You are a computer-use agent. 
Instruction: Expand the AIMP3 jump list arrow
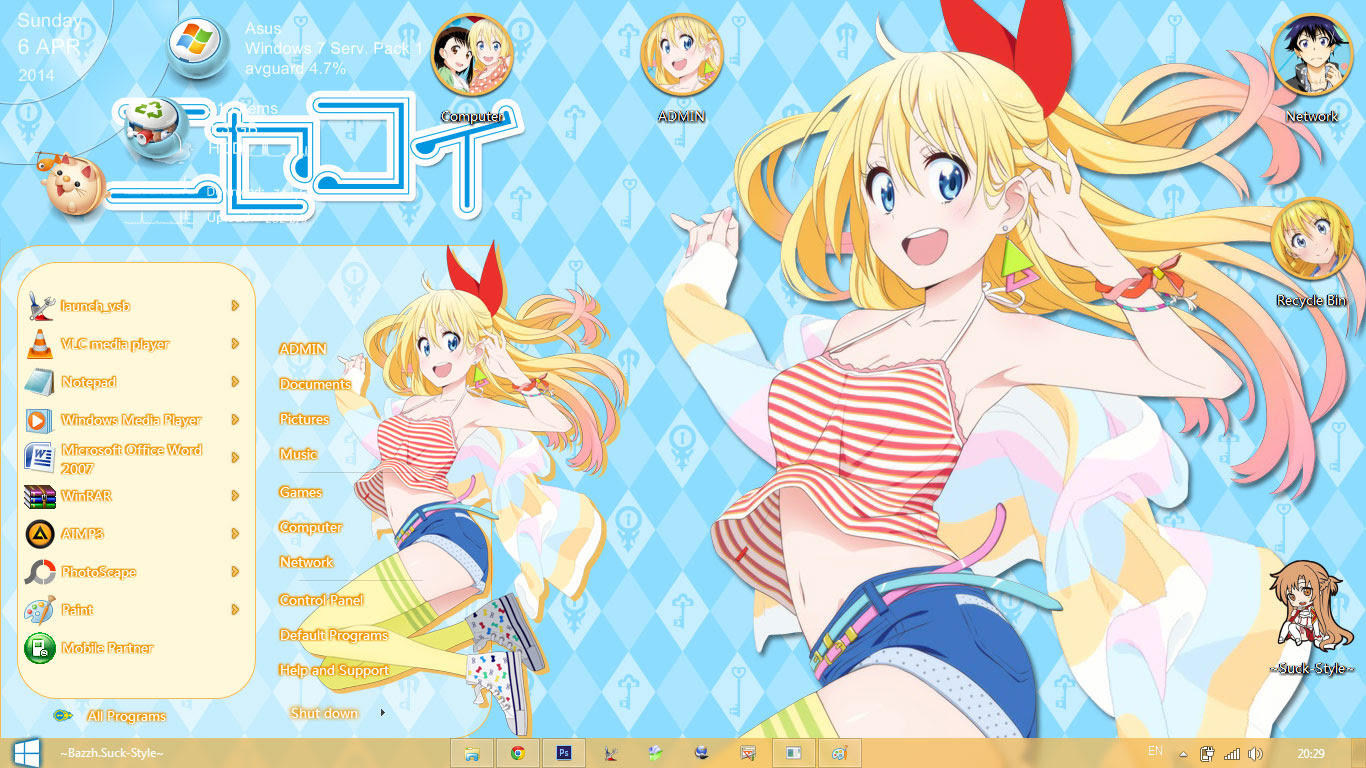click(x=235, y=534)
